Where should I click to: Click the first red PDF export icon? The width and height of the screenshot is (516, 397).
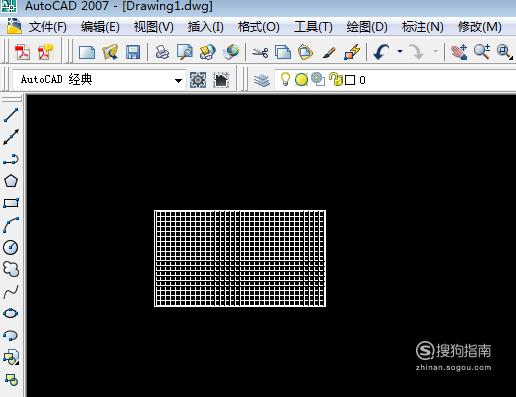pos(22,52)
